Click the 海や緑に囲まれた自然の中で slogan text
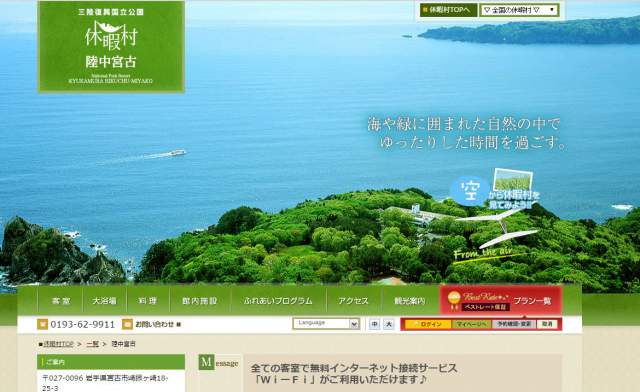640x392 pixels. pyautogui.click(x=464, y=124)
